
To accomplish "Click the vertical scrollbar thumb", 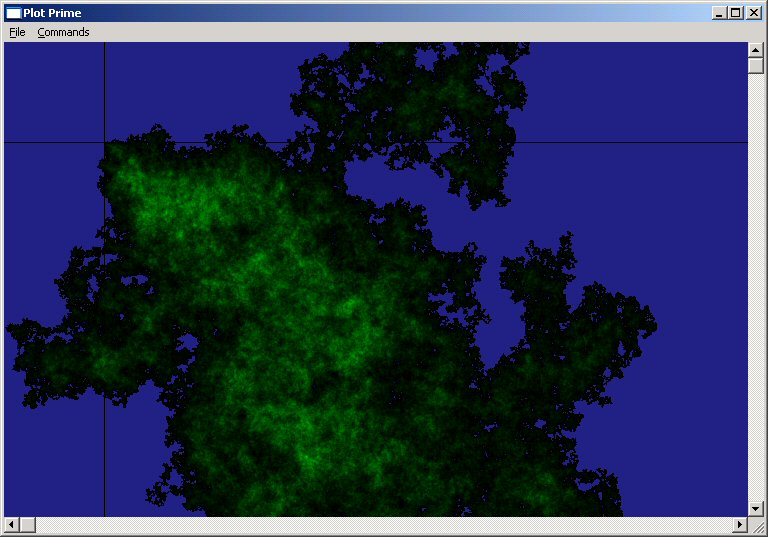I will pyautogui.click(x=756, y=65).
